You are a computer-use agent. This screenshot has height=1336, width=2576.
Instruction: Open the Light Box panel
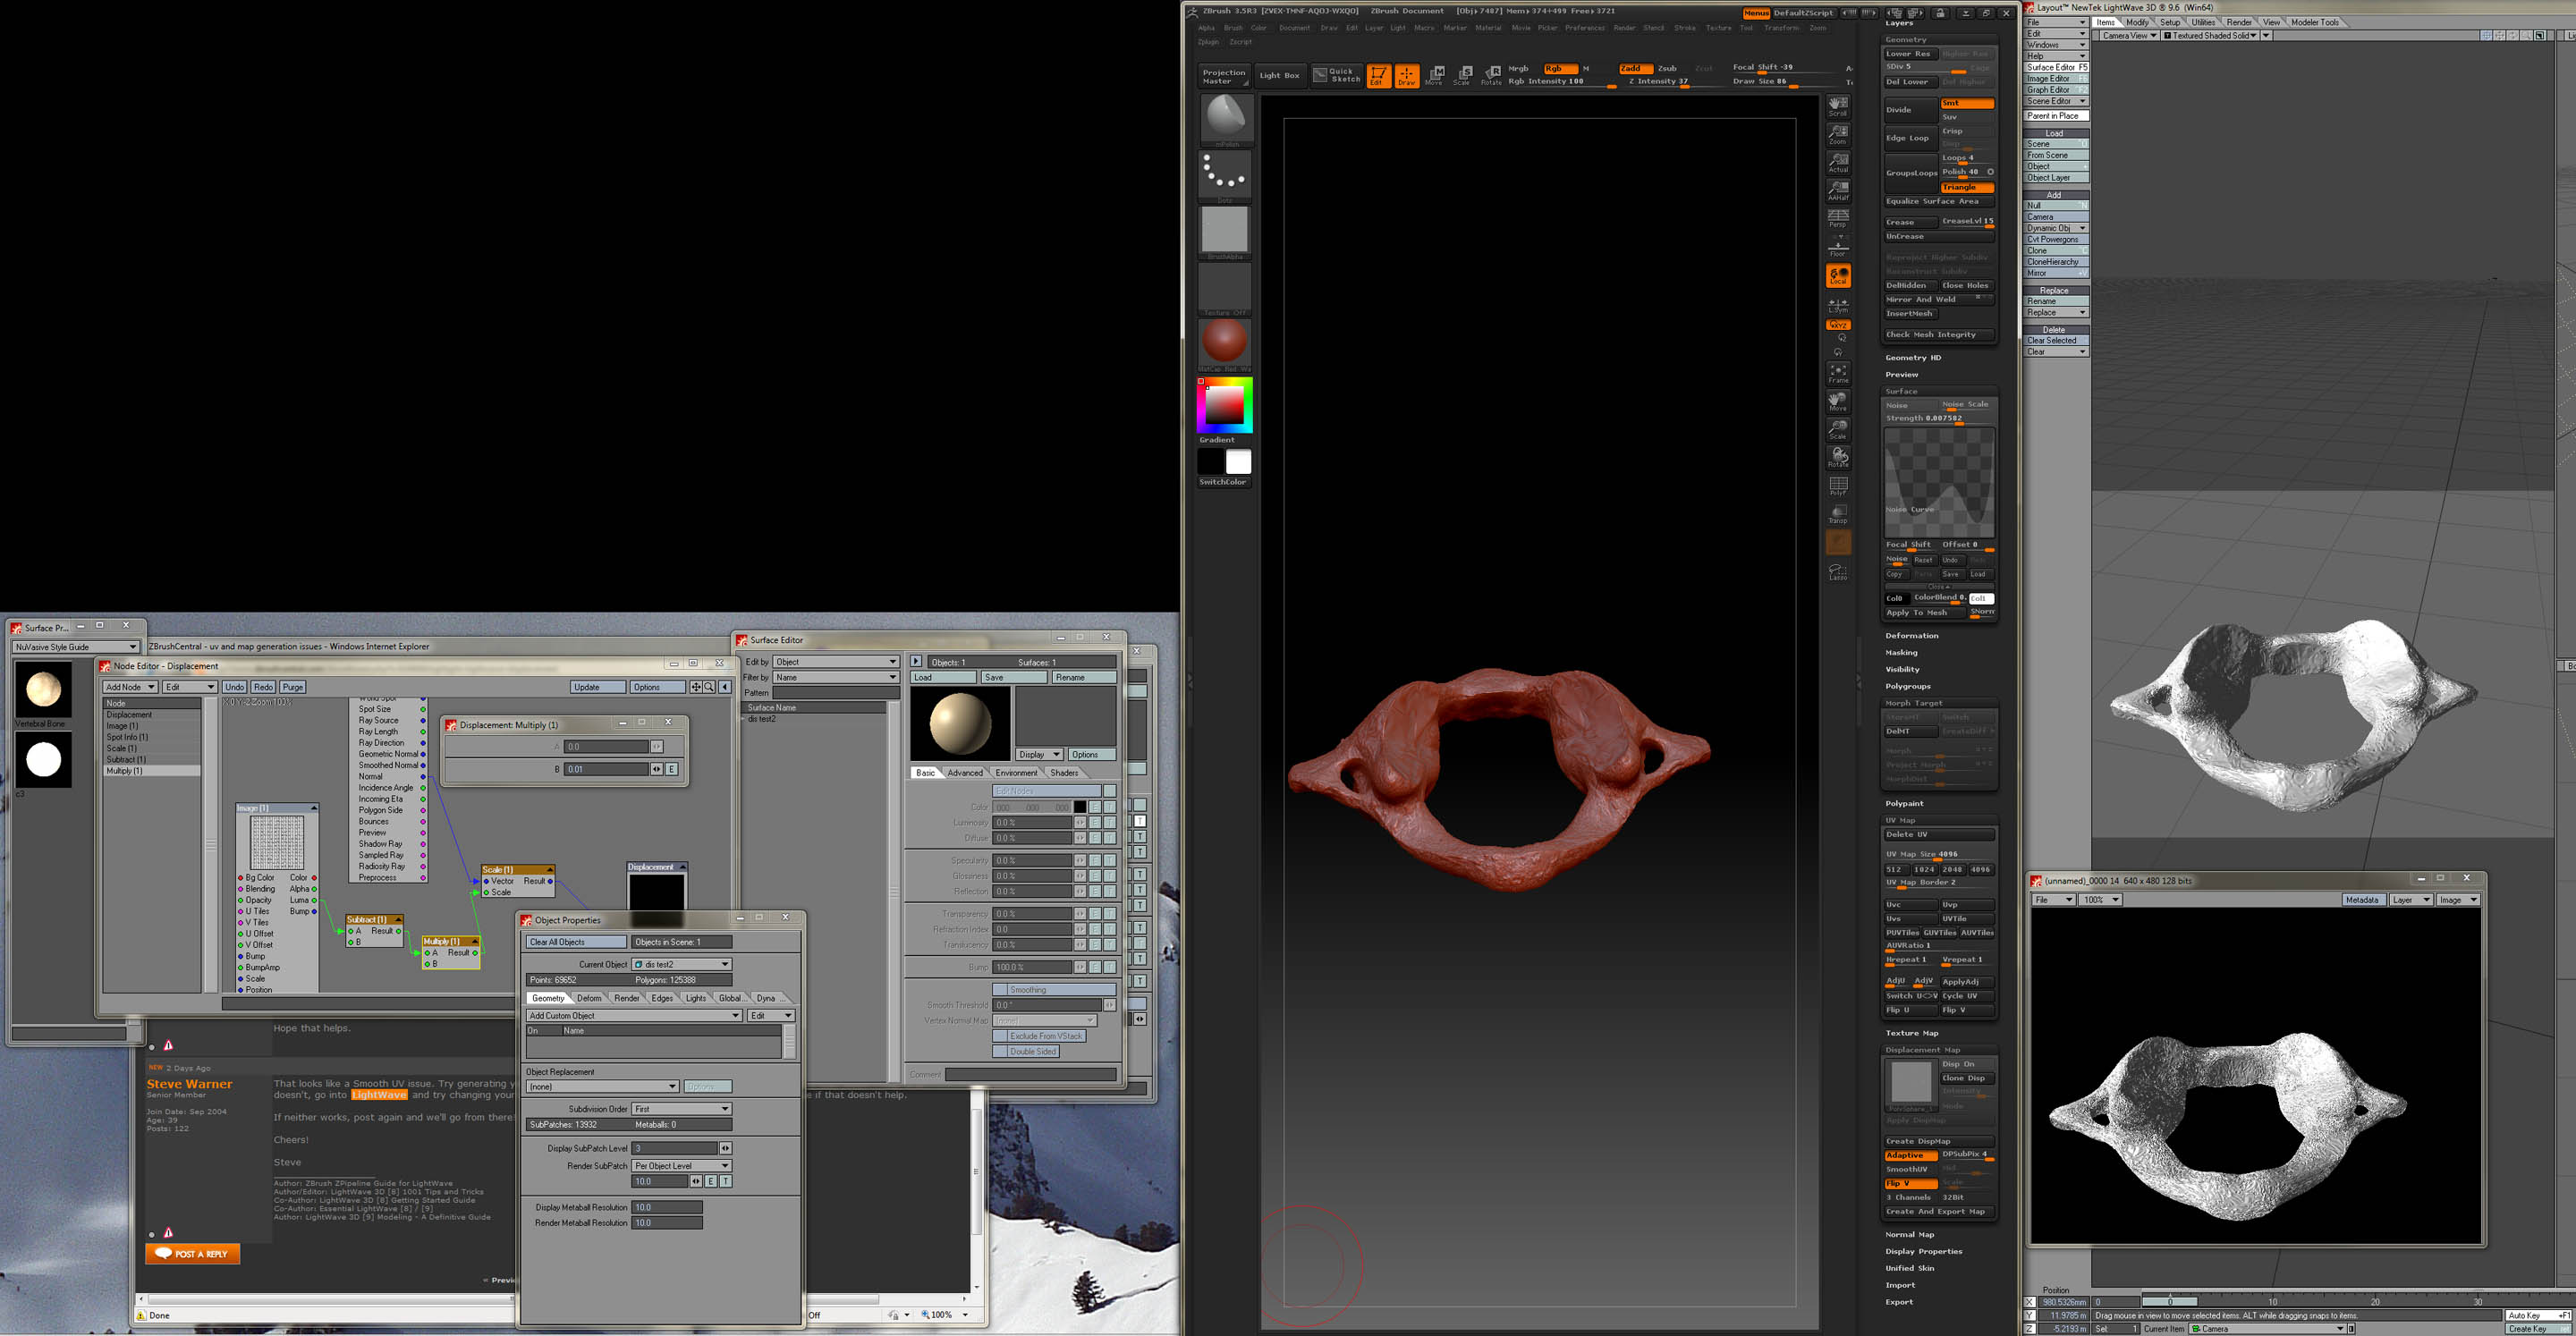click(1280, 75)
